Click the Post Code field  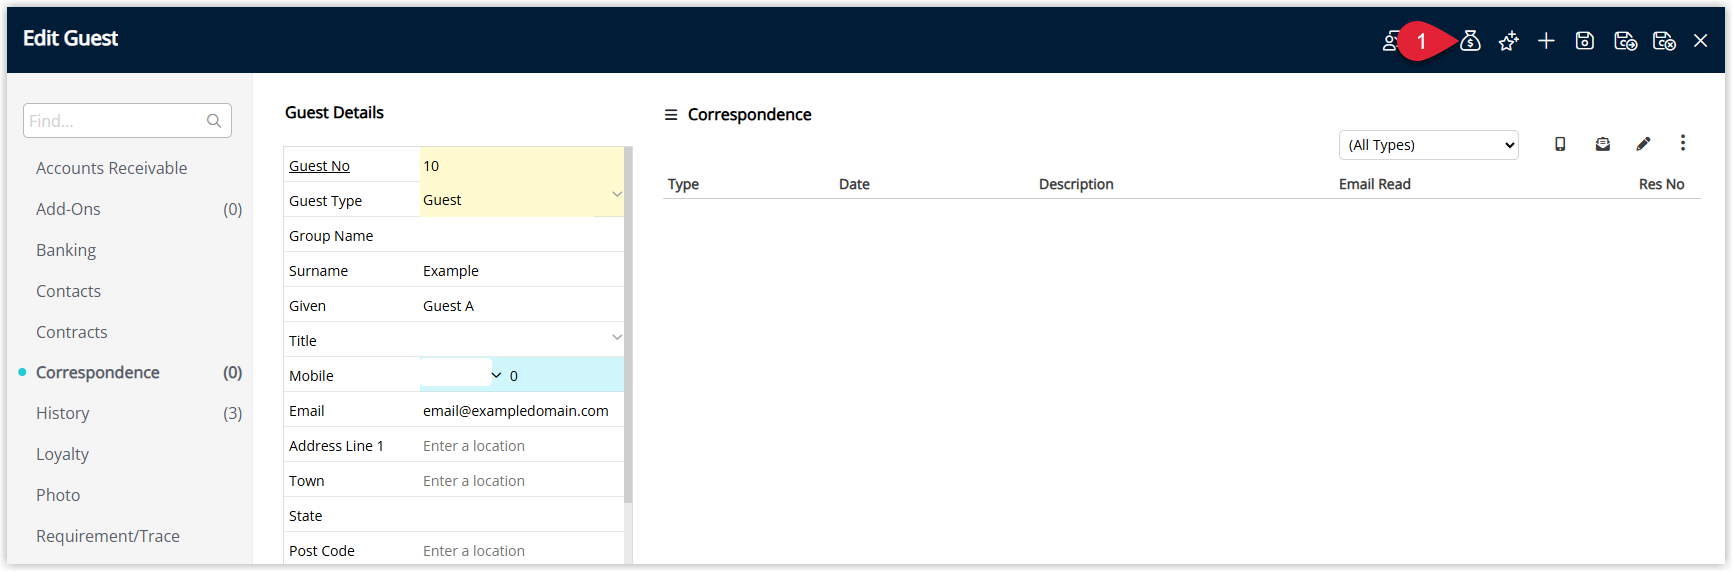520,550
